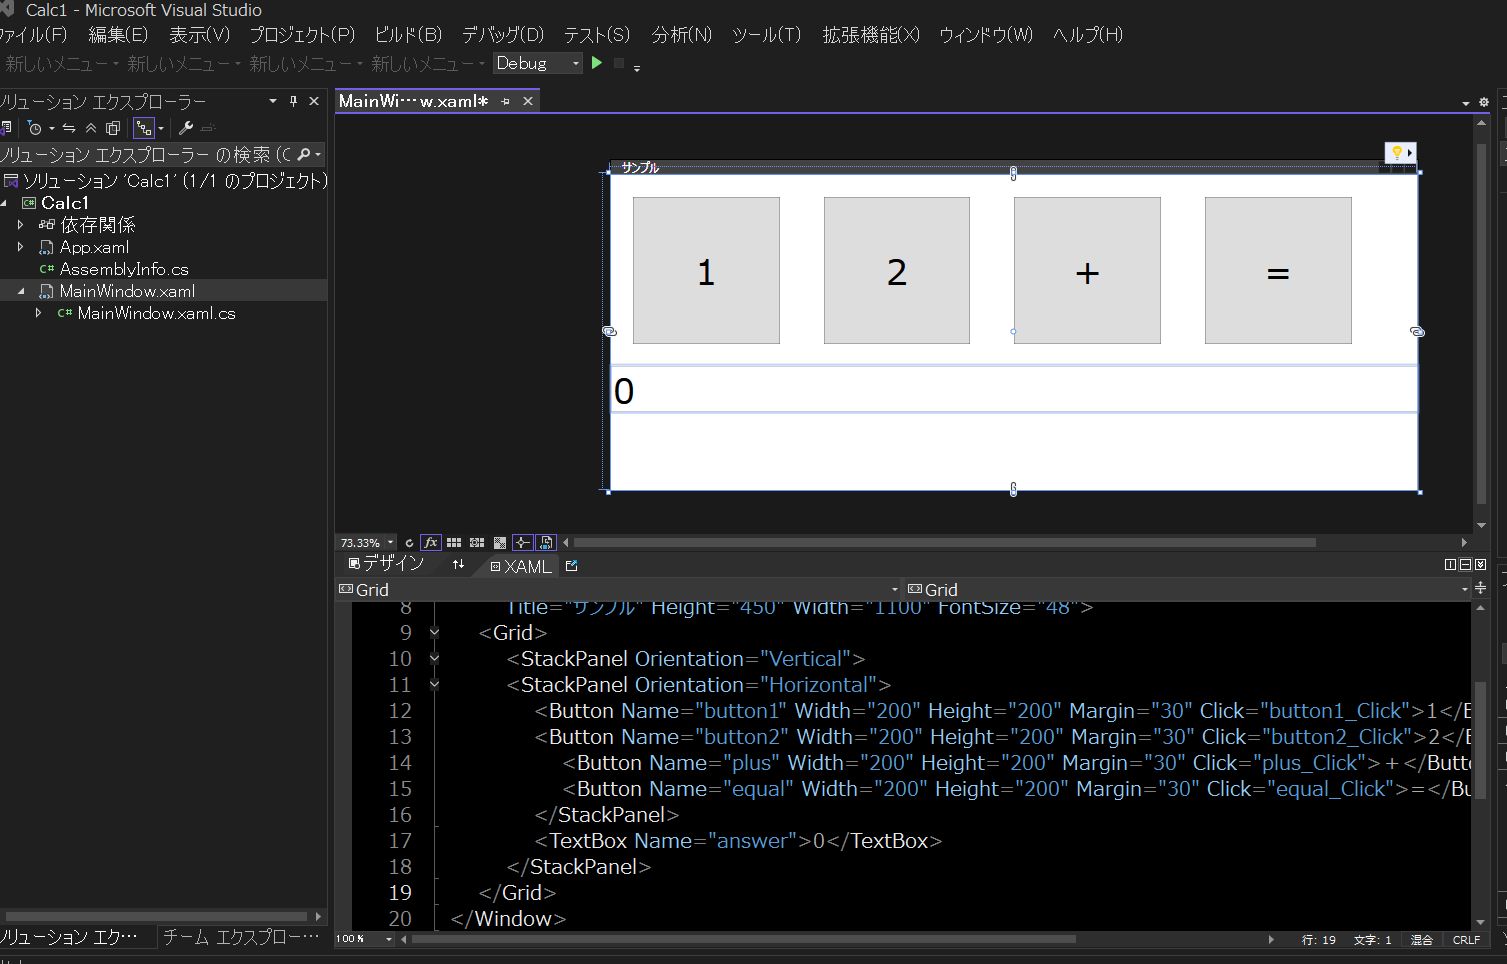Switch to チーム エクスプローラー tab

(x=241, y=937)
